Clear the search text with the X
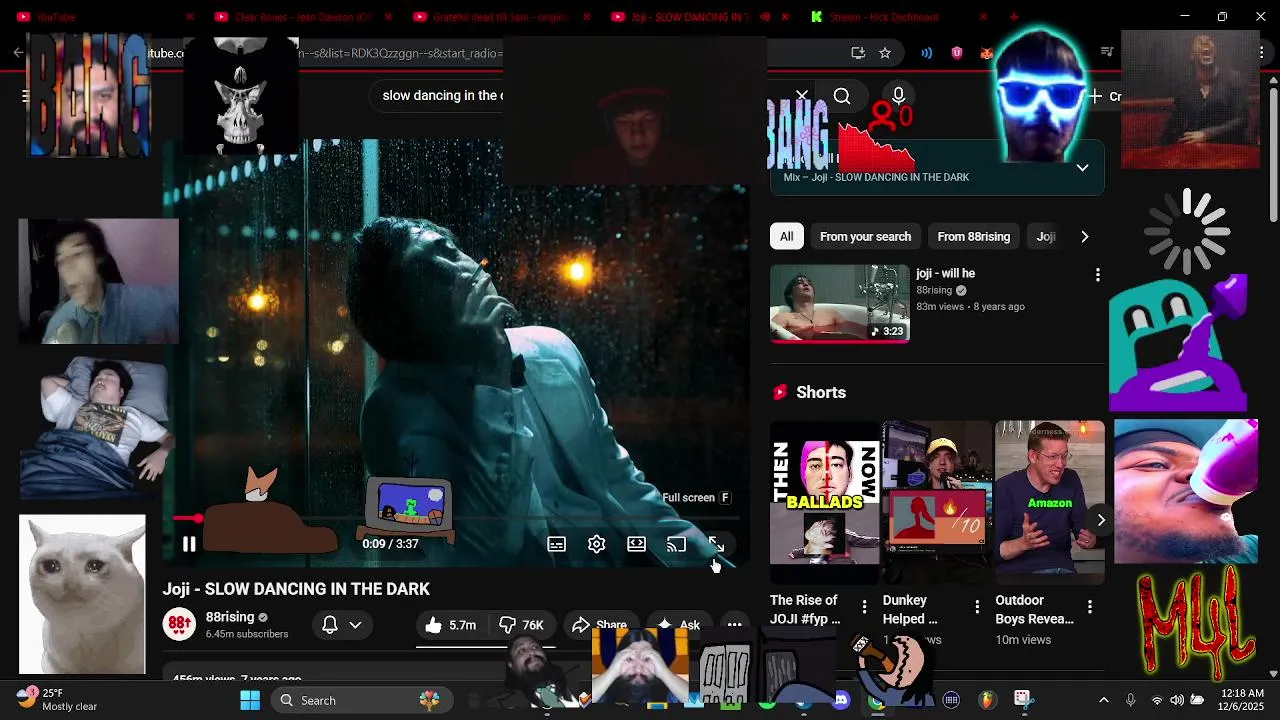 point(802,96)
